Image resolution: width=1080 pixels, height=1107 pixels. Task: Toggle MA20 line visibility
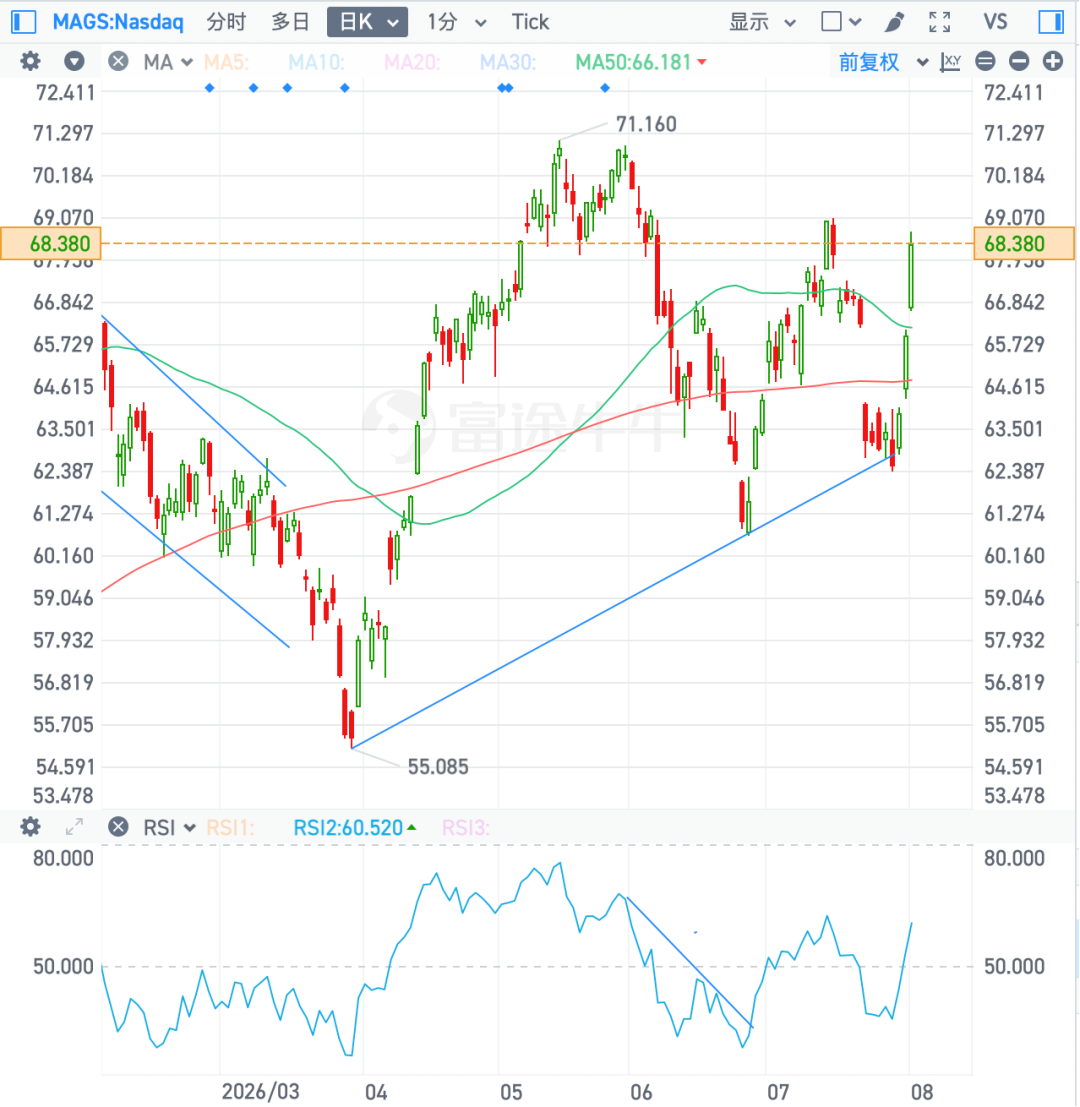[x=412, y=62]
